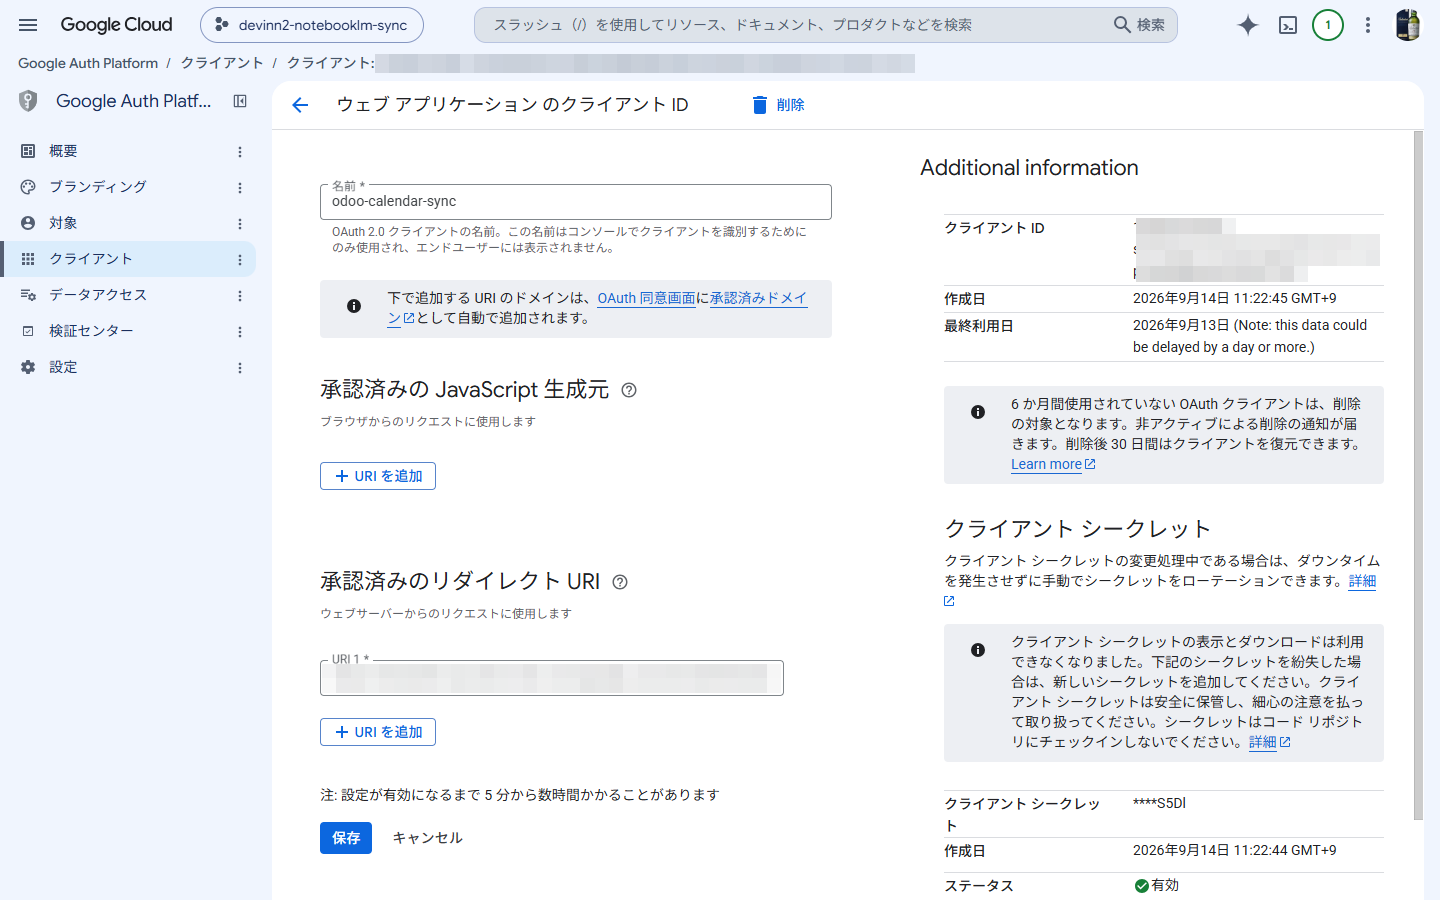1440x900 pixels.
Task: Collapse the side navigation panel
Action: (x=240, y=101)
